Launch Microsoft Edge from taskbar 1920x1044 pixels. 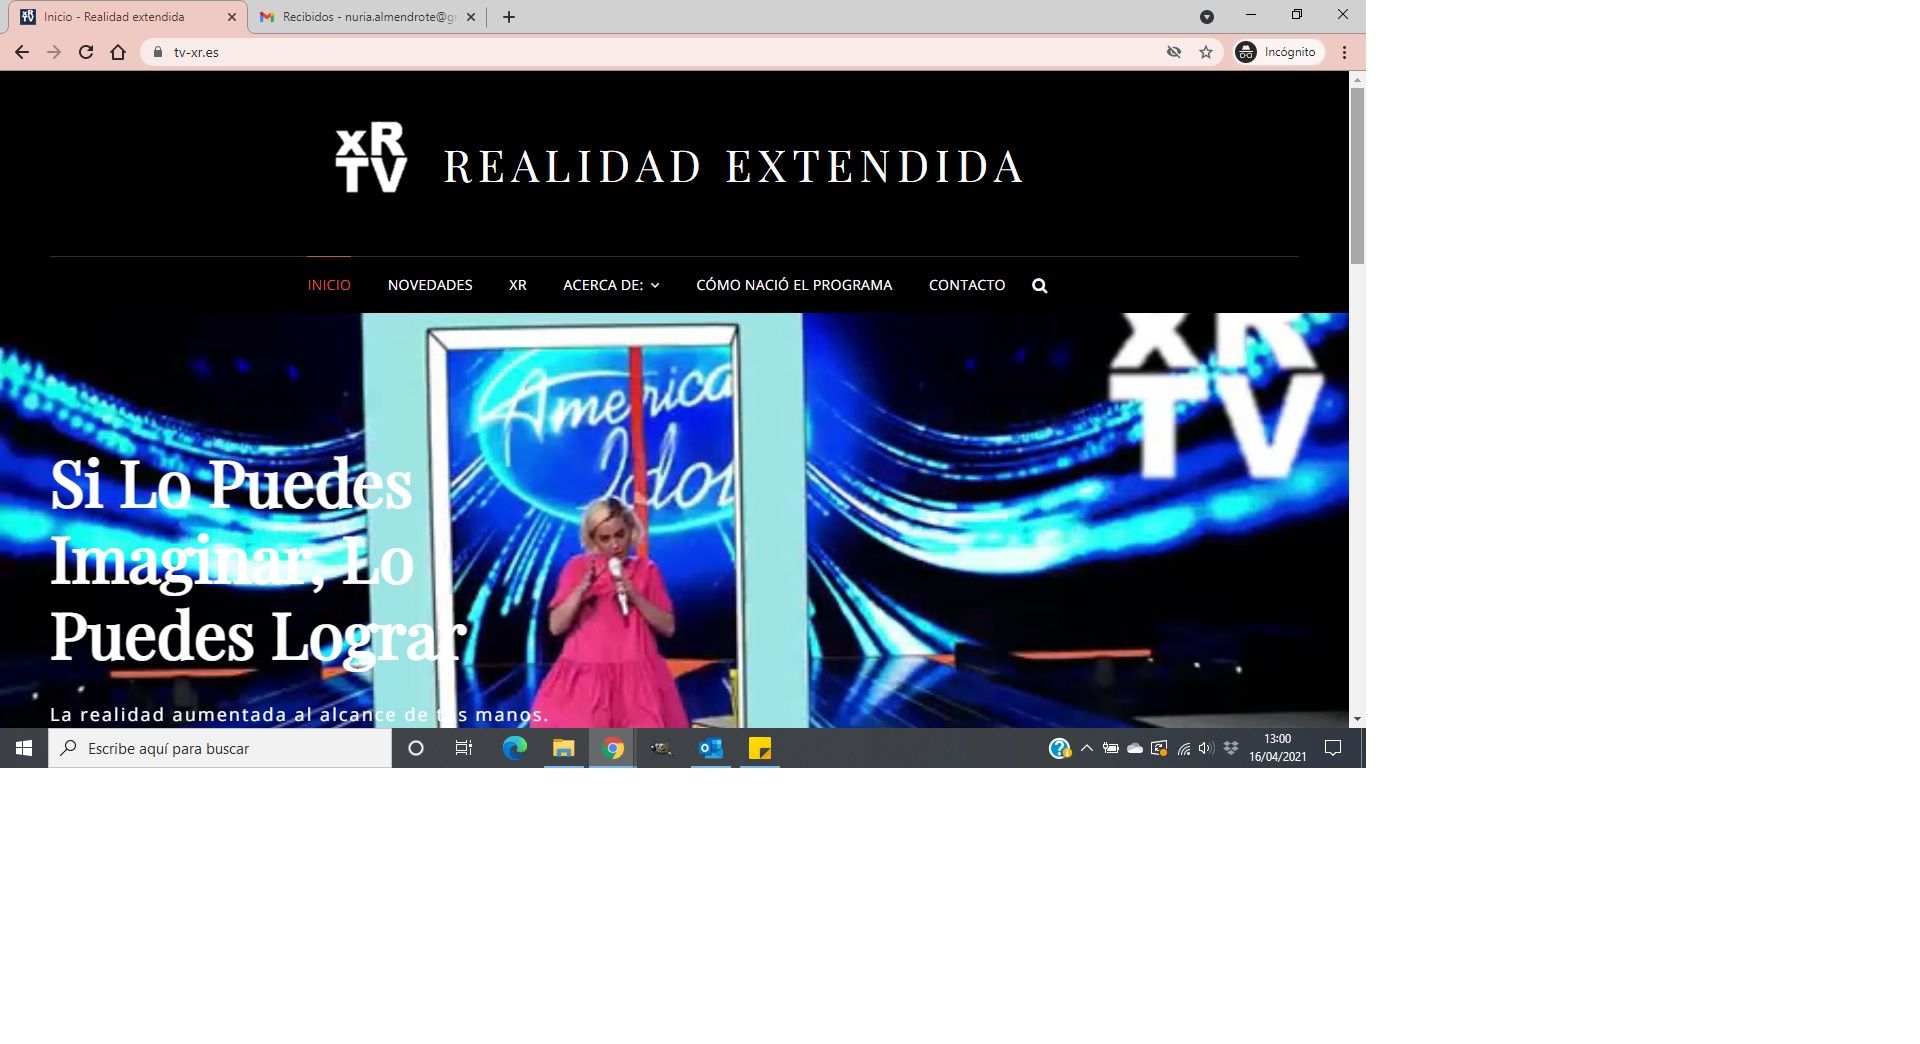pyautogui.click(x=514, y=748)
